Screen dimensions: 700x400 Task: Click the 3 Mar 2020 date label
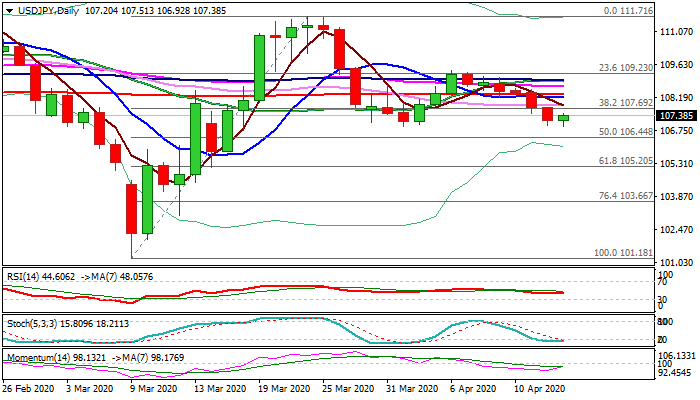[x=90, y=389]
